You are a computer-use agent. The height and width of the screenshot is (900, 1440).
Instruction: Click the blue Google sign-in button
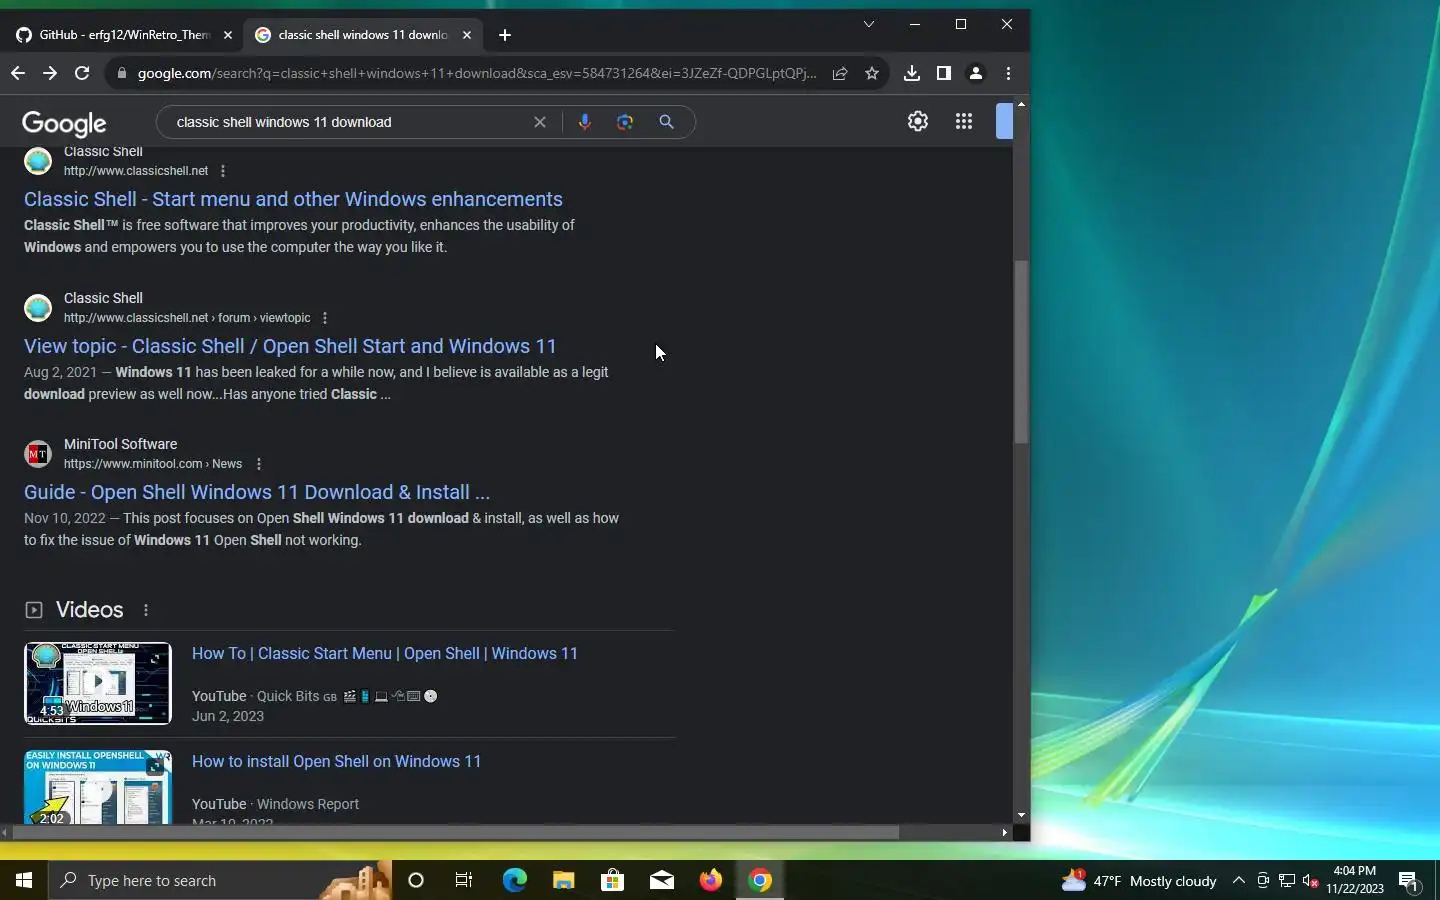(x=1005, y=121)
